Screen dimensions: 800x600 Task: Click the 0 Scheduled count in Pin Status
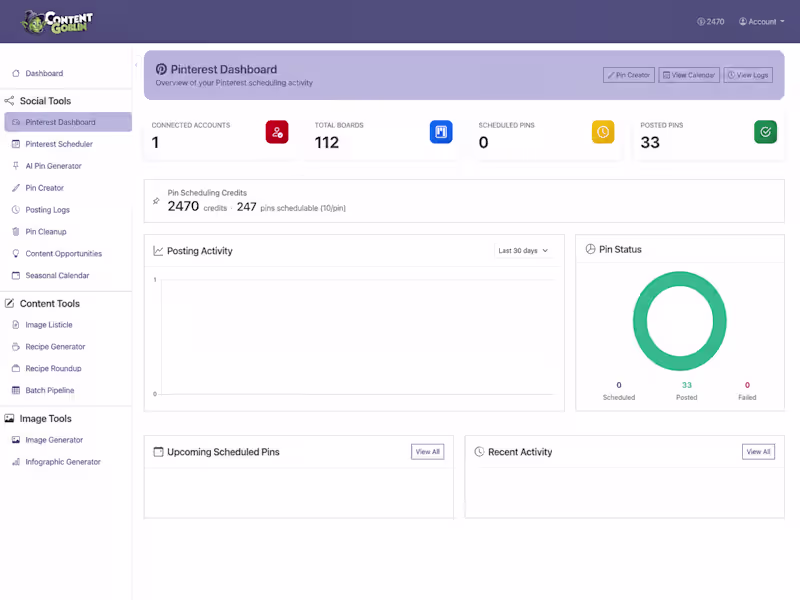coord(619,385)
